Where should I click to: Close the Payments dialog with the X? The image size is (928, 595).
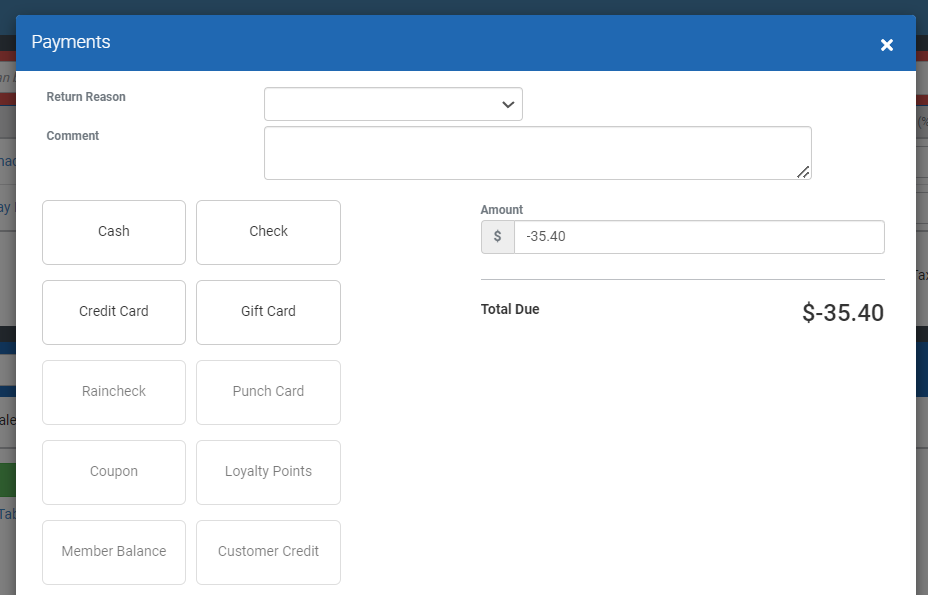pyautogui.click(x=886, y=45)
